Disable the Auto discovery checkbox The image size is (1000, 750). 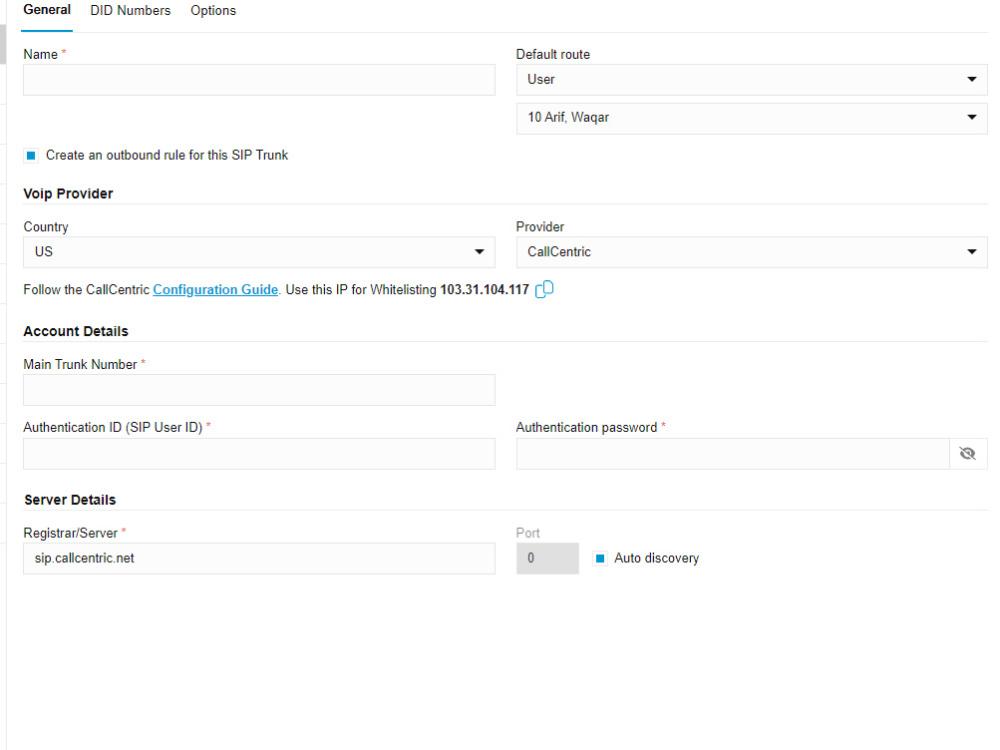(599, 558)
